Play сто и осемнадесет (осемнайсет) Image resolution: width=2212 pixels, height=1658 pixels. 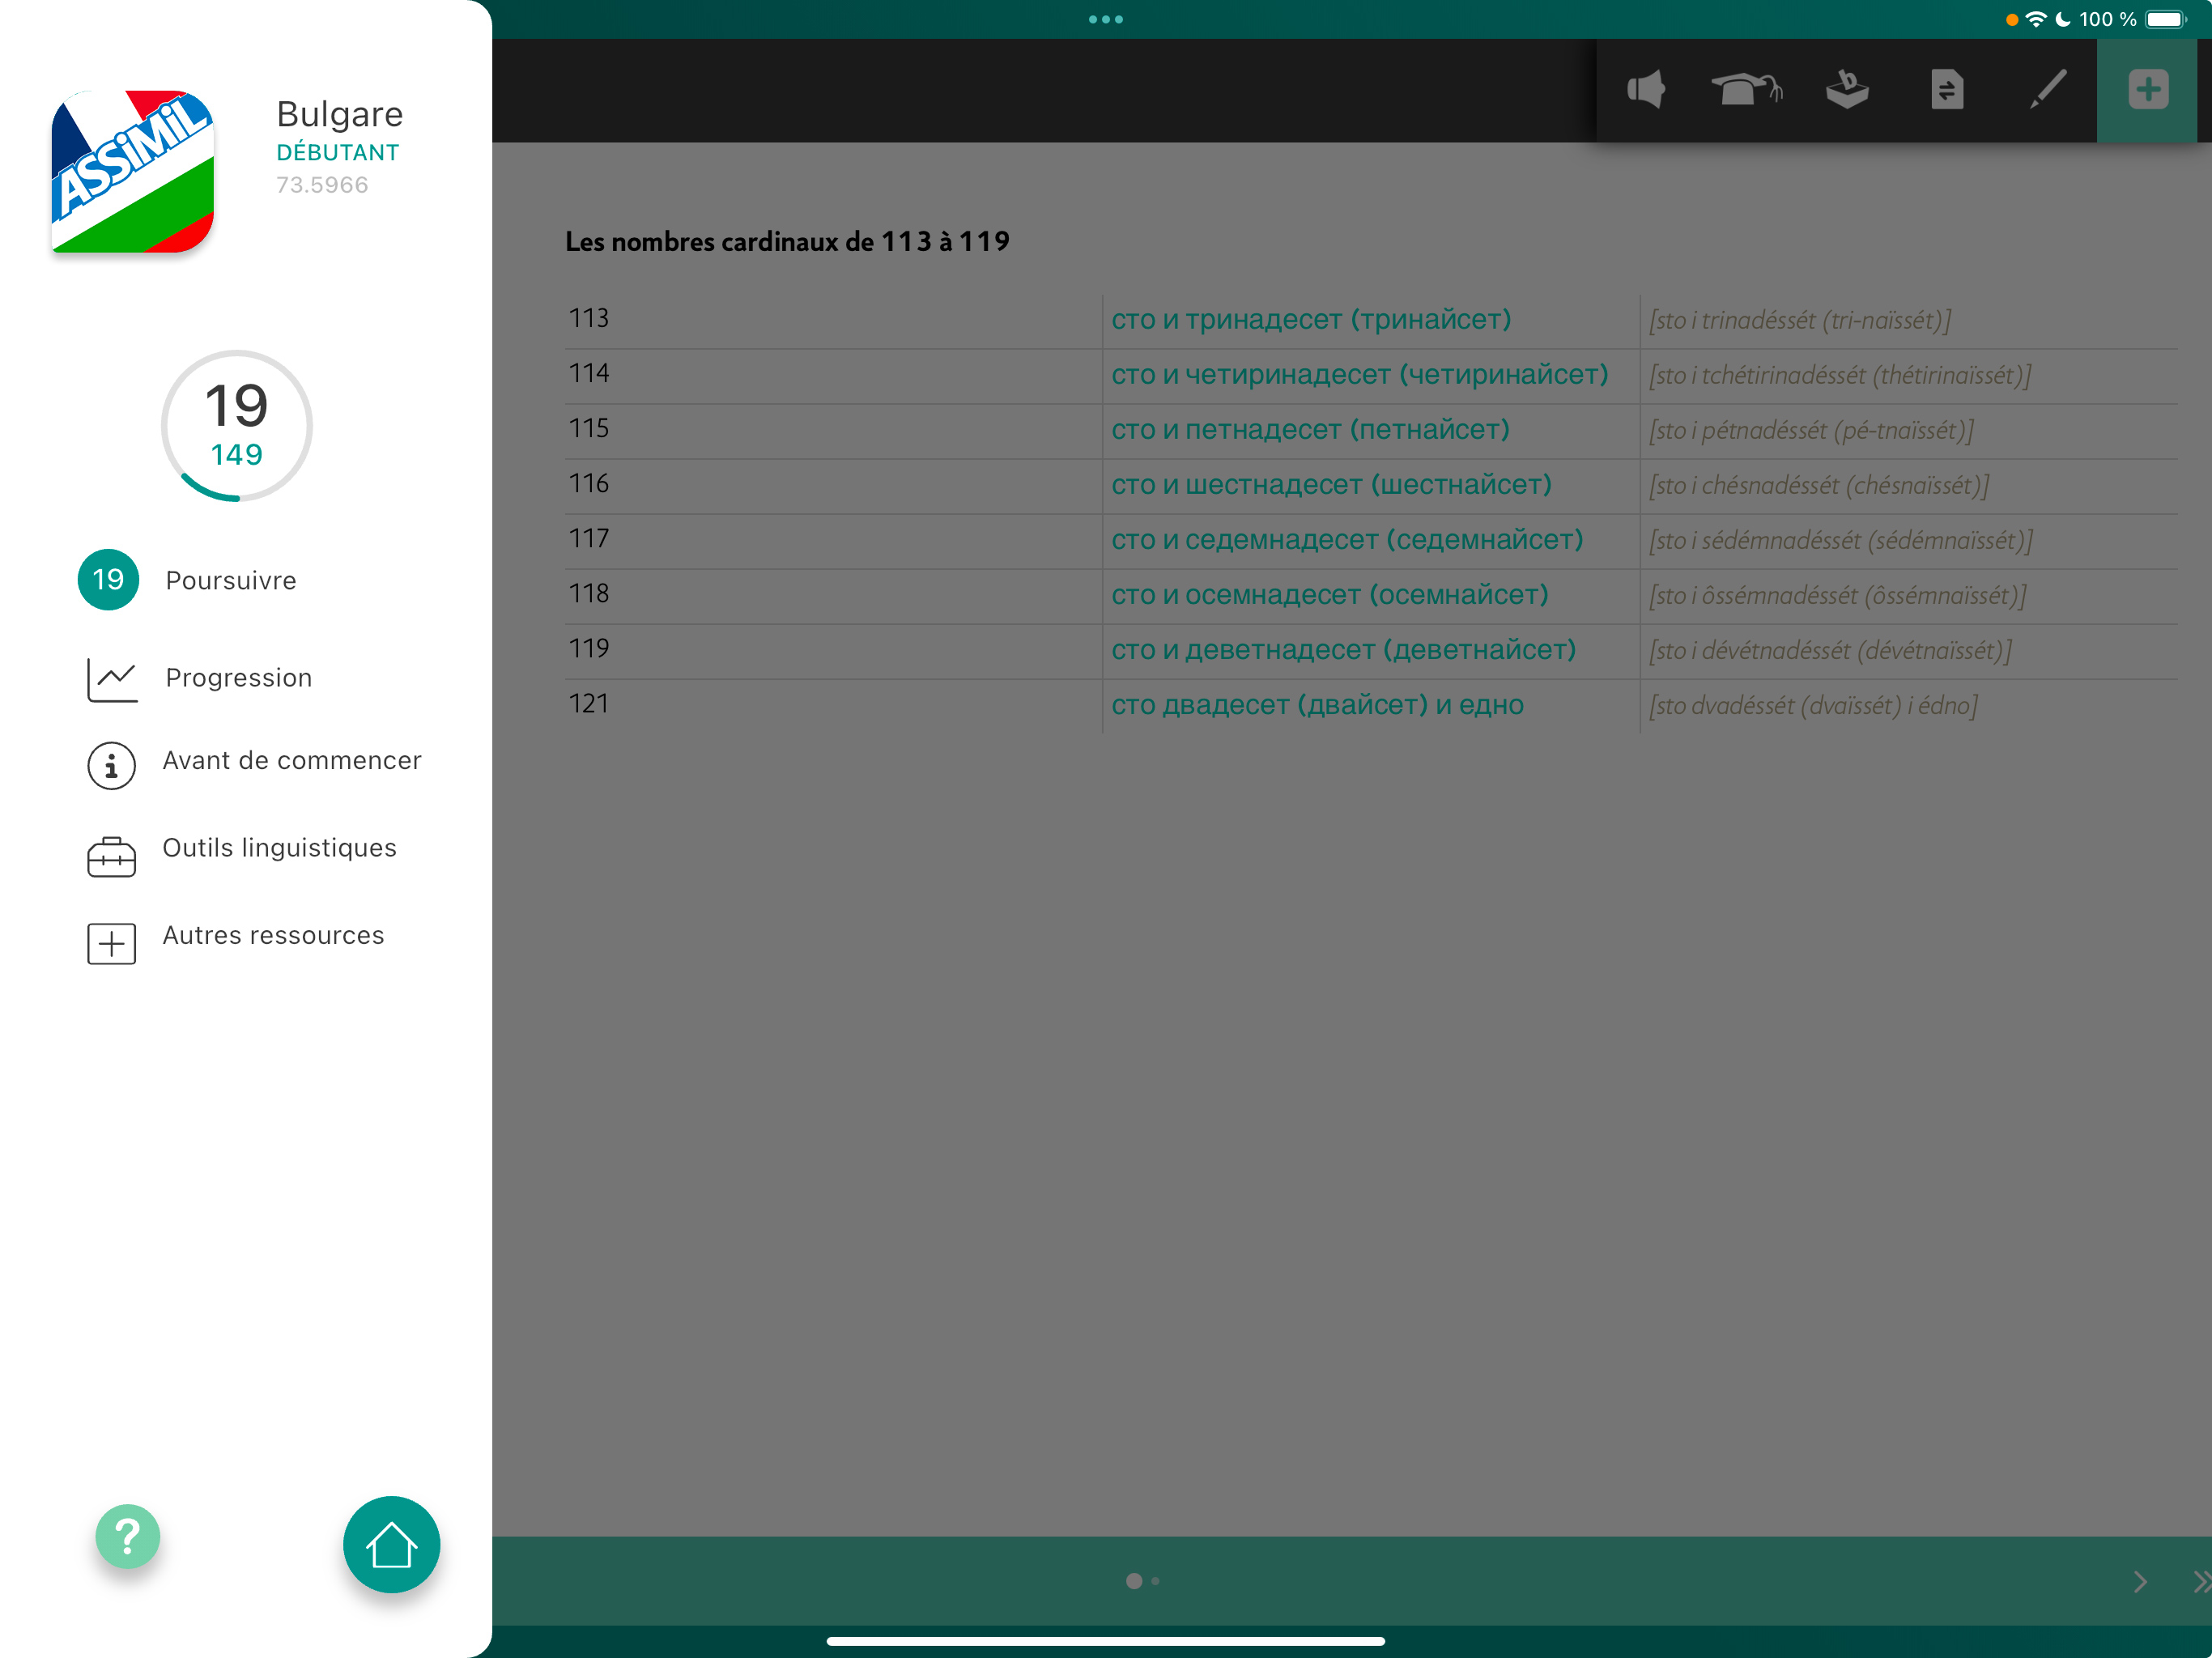click(x=1330, y=595)
